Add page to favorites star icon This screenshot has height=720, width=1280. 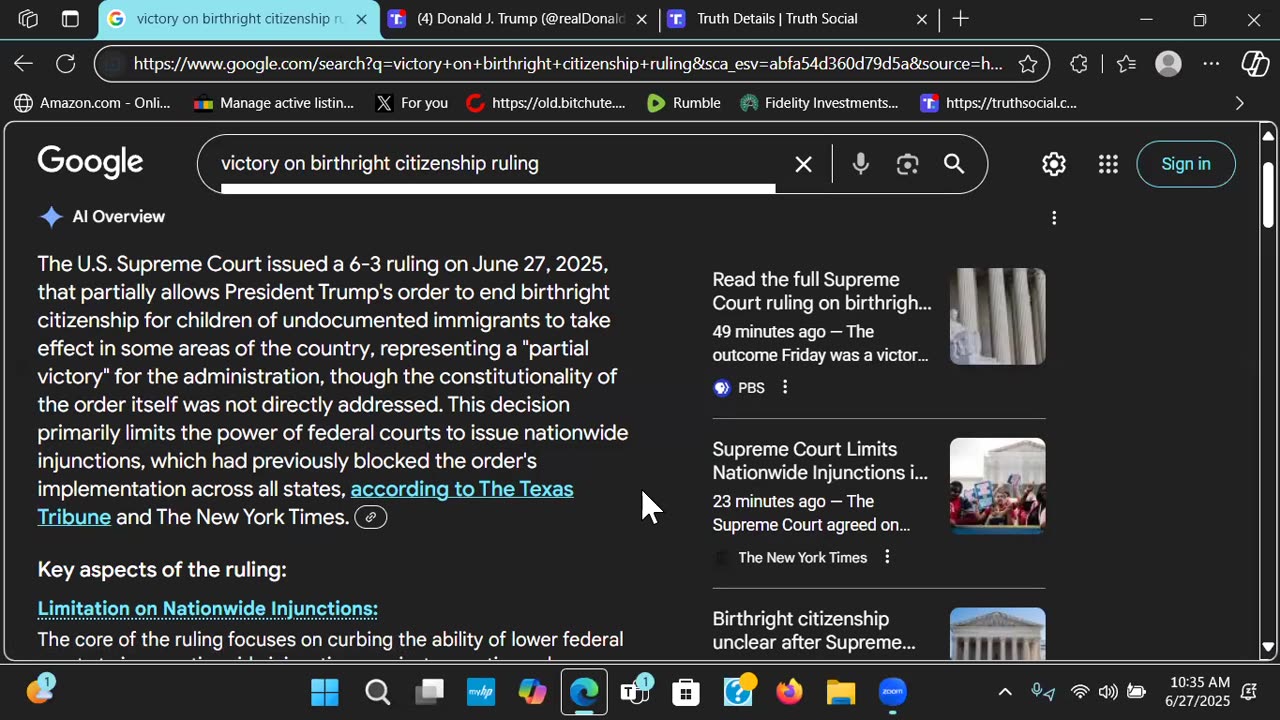click(1028, 64)
